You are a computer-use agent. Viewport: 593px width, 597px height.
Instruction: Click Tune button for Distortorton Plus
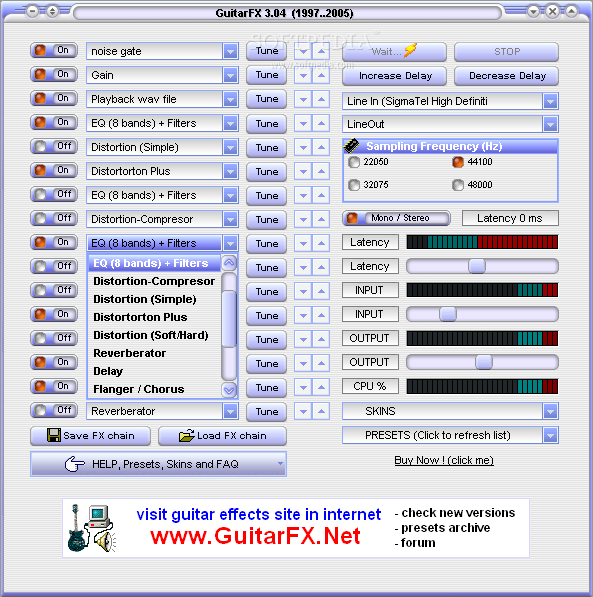[267, 172]
